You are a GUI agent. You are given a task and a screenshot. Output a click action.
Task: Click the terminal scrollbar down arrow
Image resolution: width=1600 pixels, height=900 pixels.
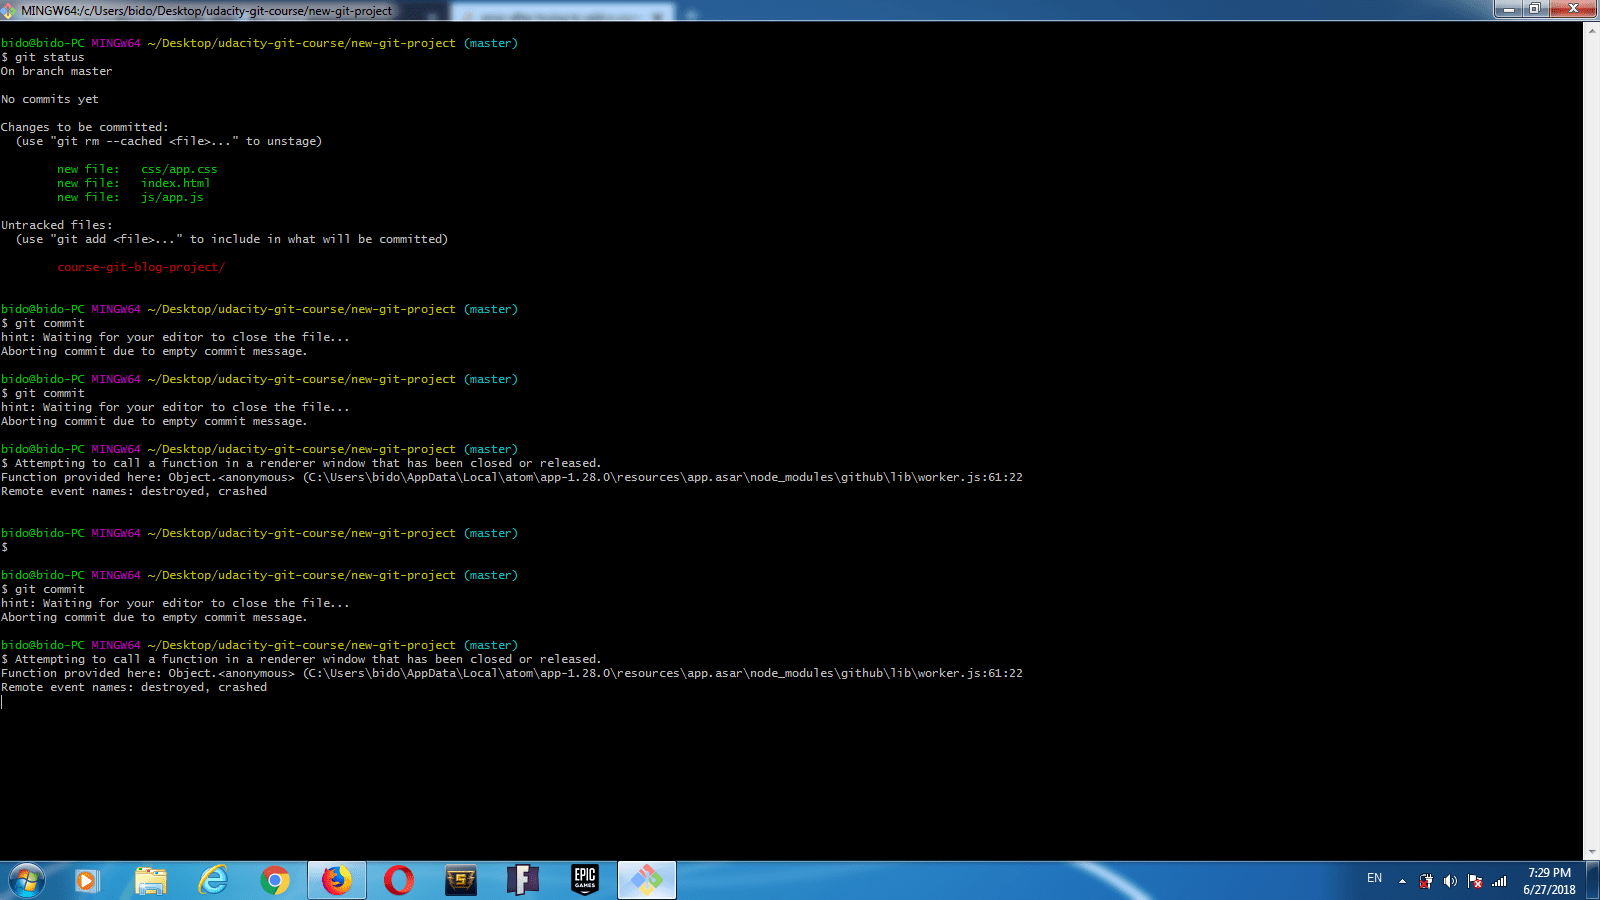point(1592,852)
